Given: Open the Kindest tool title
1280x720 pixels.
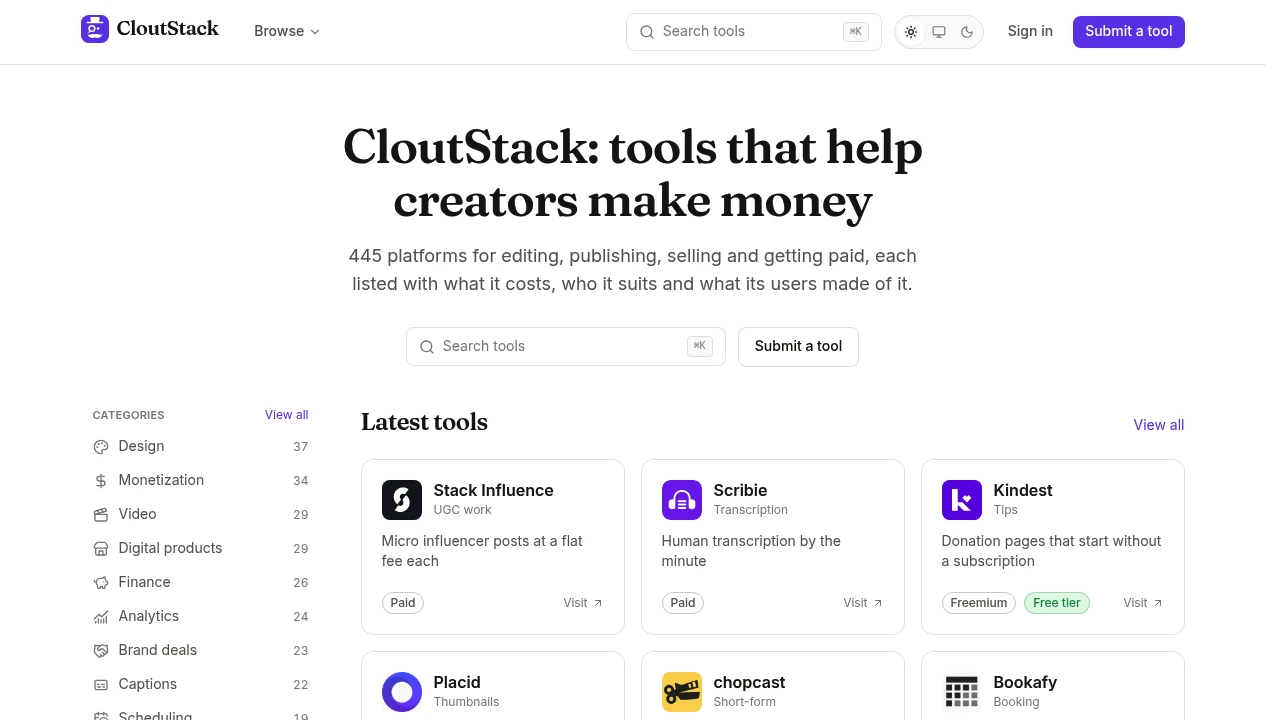Looking at the screenshot, I should coord(1023,490).
